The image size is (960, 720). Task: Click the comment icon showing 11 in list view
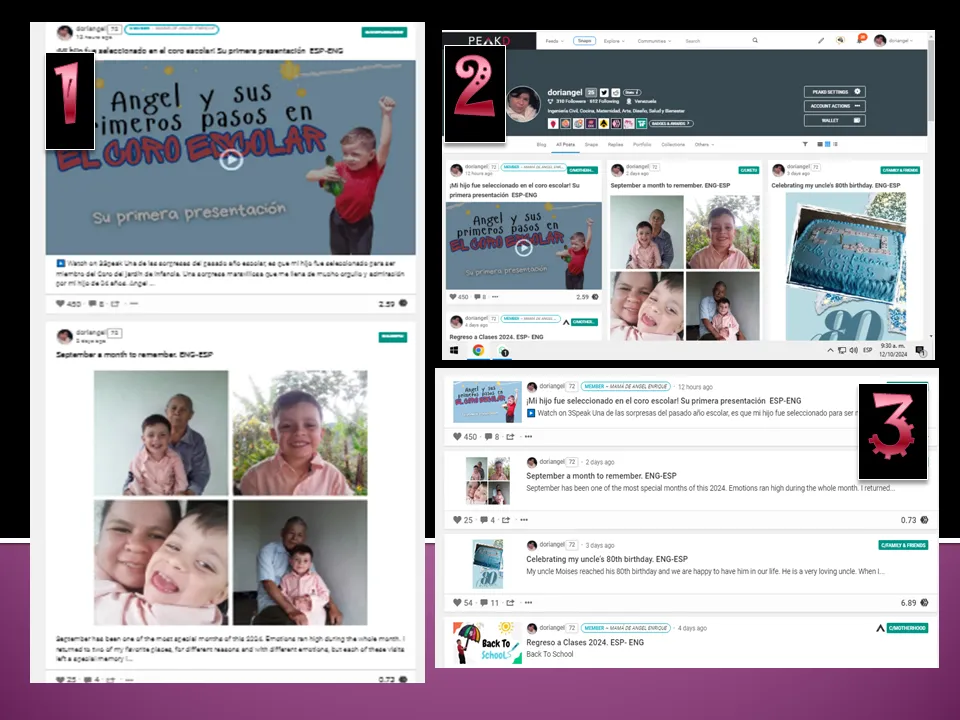point(484,602)
